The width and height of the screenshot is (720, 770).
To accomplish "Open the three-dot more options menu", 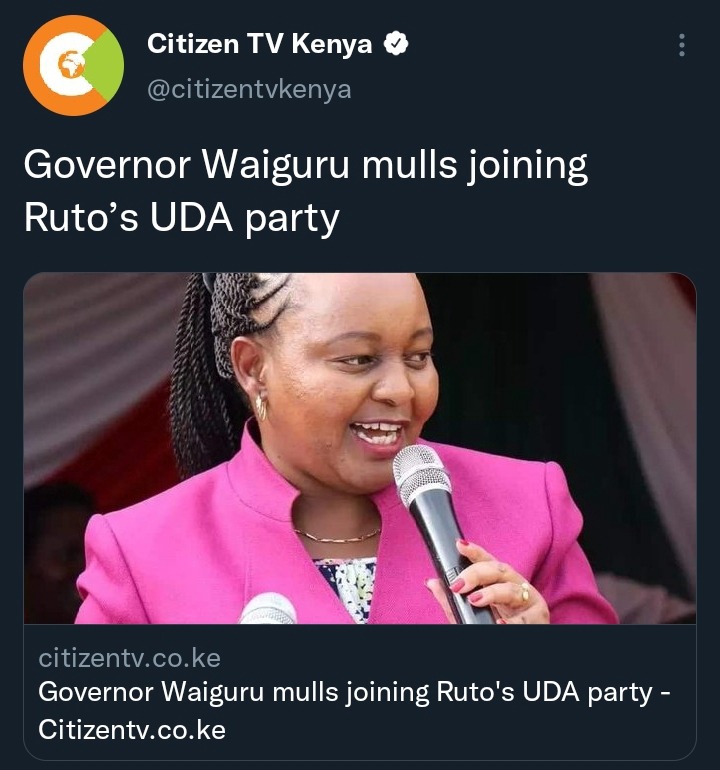I will point(681,45).
